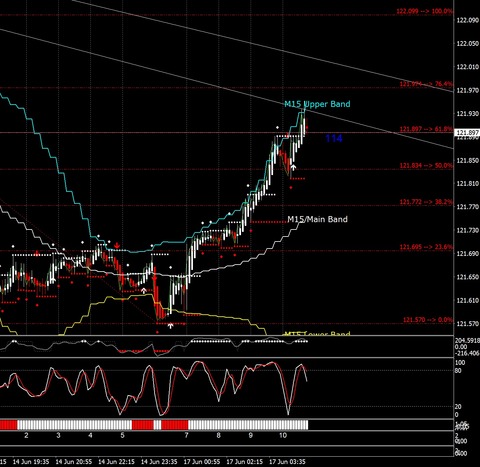Click the M15/Main Band label
The height and width of the screenshot is (467, 480).
(x=317, y=219)
